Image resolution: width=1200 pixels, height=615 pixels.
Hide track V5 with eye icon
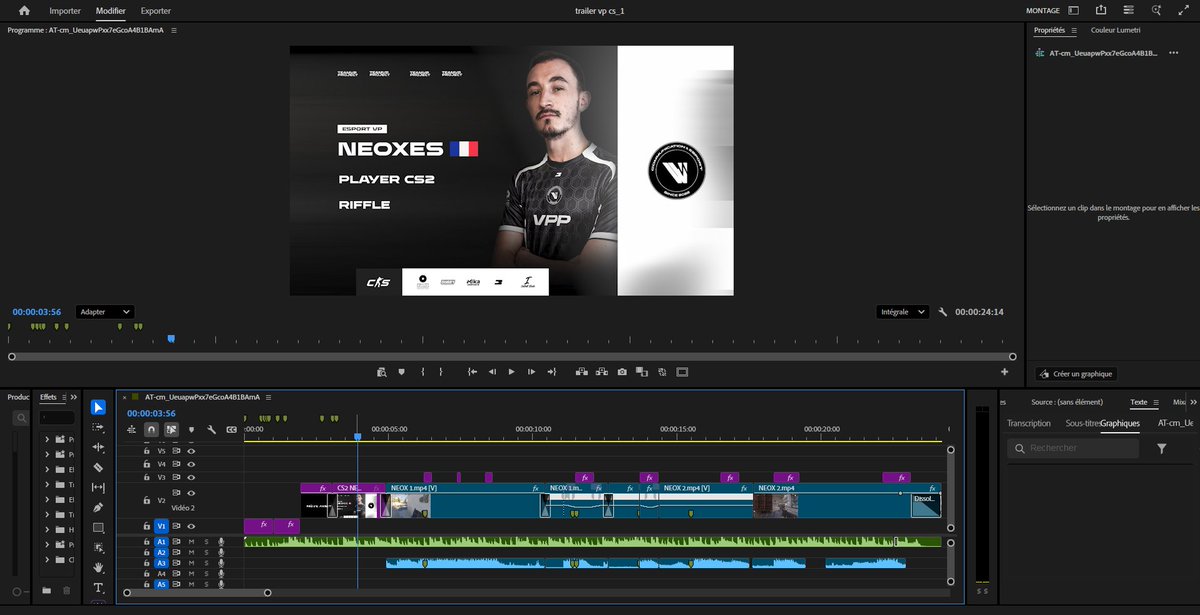[x=191, y=451]
